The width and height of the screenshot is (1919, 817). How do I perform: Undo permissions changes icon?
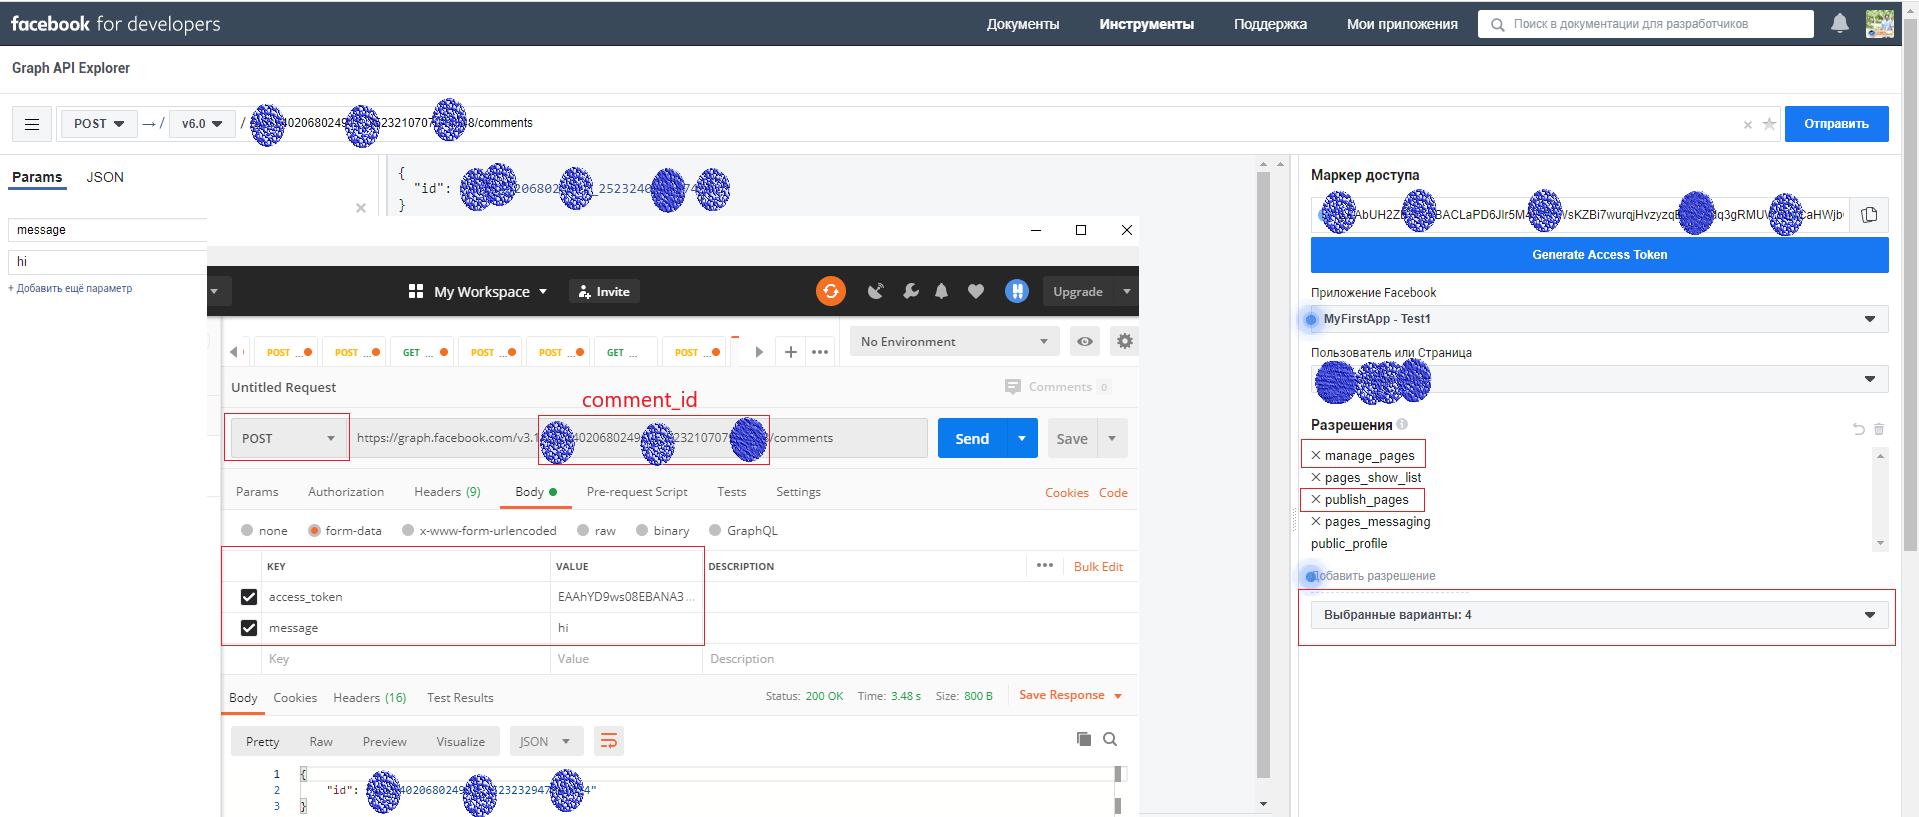pyautogui.click(x=1858, y=429)
